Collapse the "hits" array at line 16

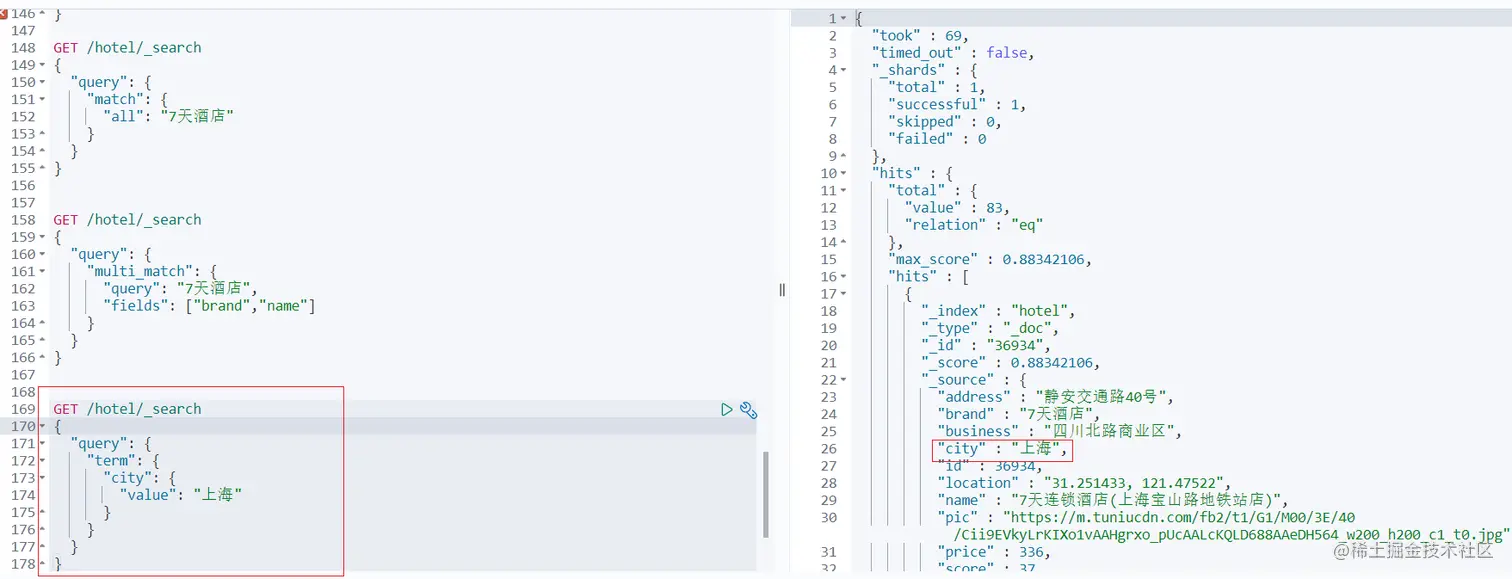click(844, 276)
